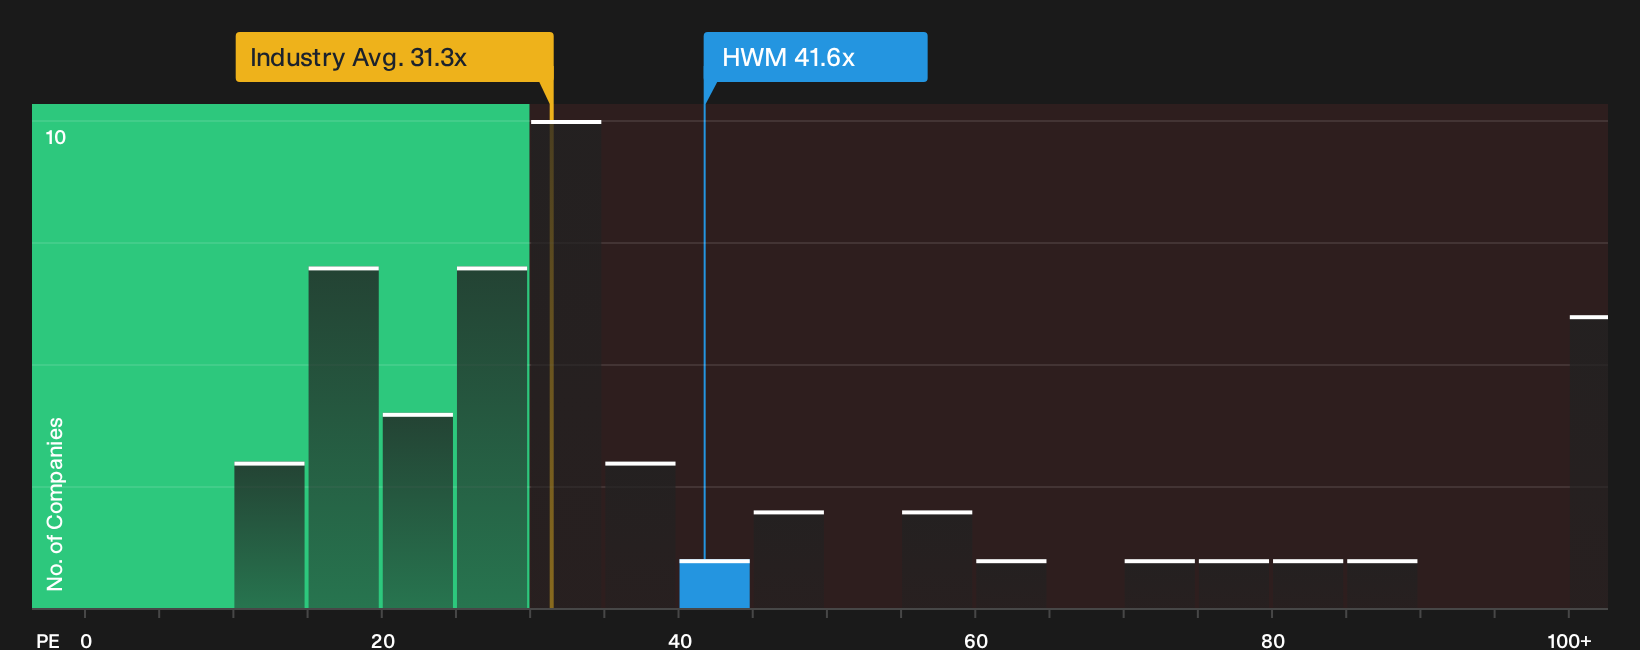
Task: Click the dark bar at 35-40 PE
Action: [641, 535]
